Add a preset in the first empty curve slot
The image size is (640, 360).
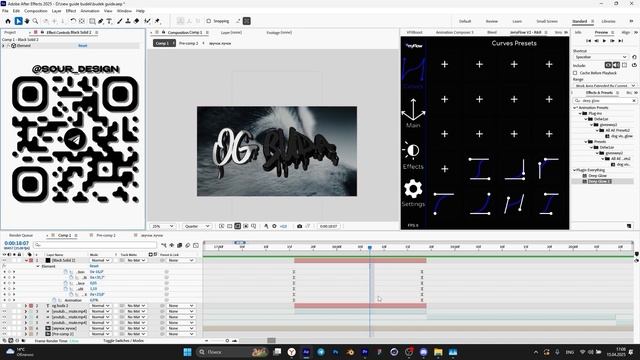pyautogui.click(x=444, y=64)
